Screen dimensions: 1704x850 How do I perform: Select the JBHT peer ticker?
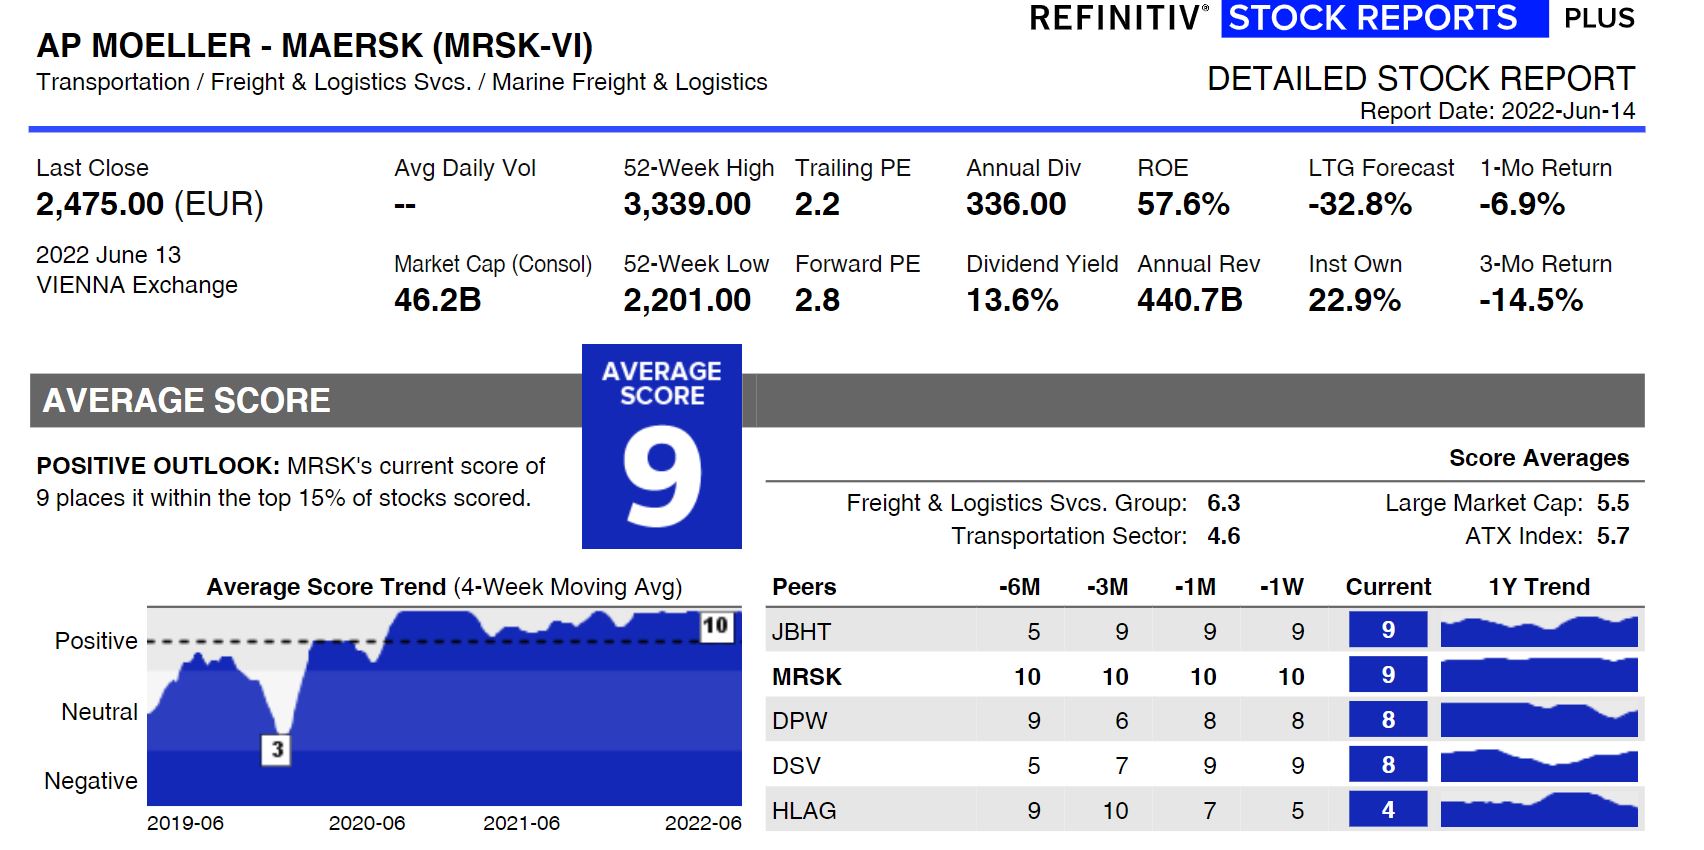pyautogui.click(x=801, y=632)
